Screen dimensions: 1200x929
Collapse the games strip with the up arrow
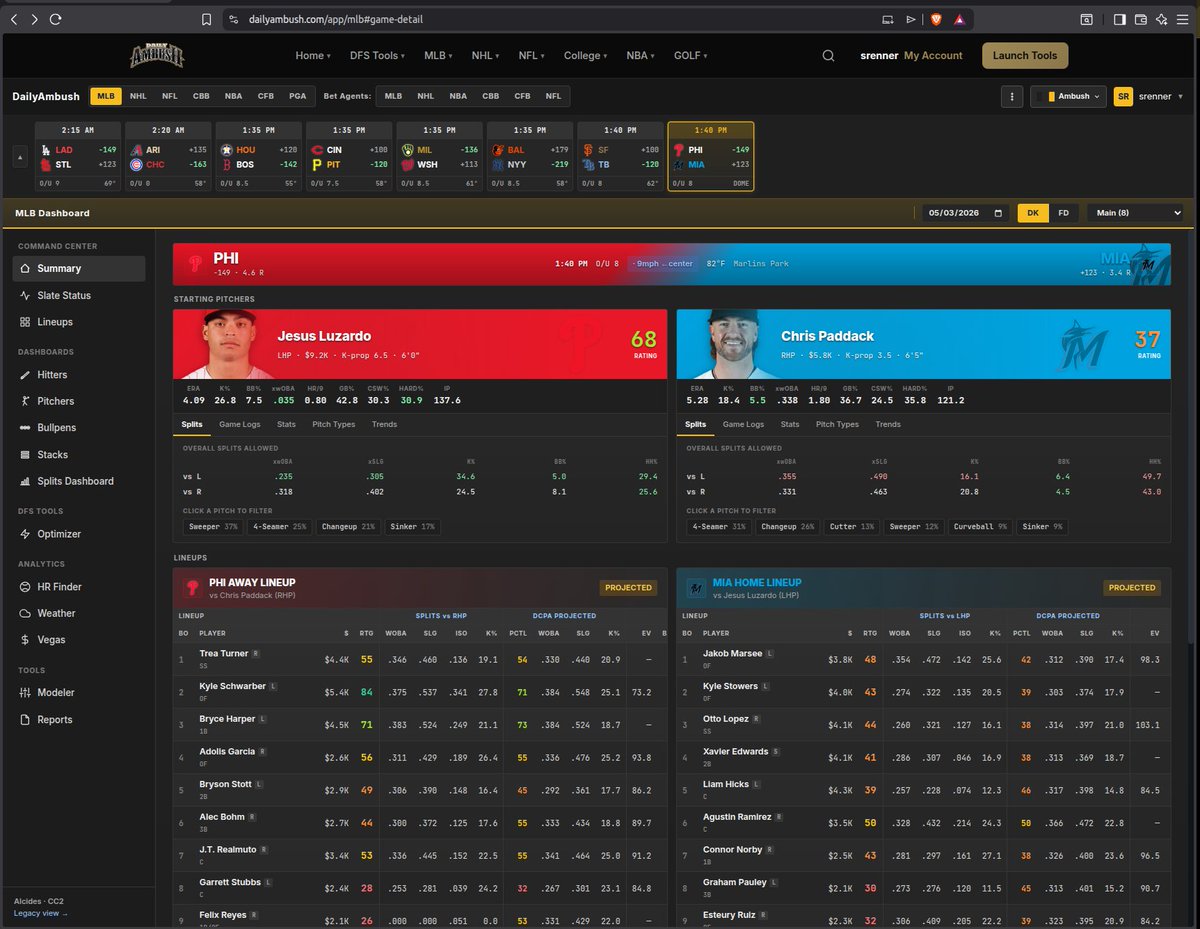pyautogui.click(x=20, y=157)
